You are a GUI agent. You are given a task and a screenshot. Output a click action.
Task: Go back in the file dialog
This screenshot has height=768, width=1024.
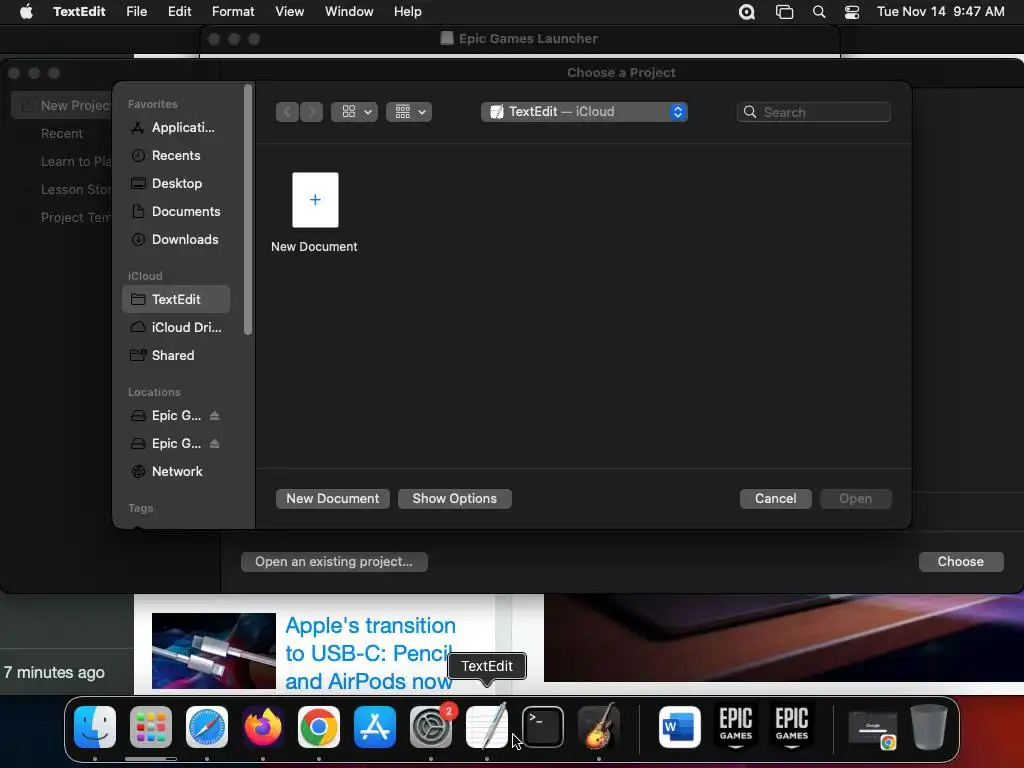coord(287,112)
